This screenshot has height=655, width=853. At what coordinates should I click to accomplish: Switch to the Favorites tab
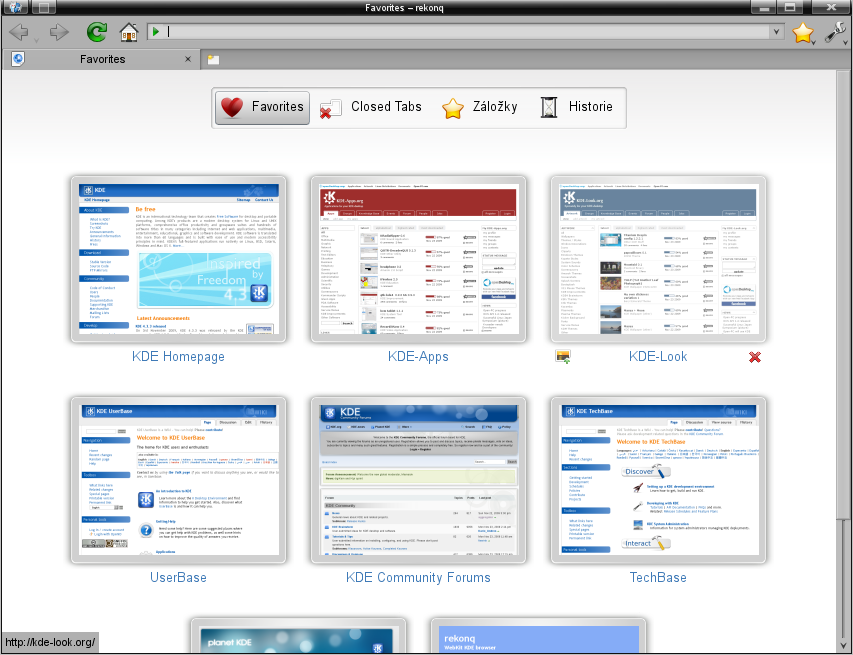pyautogui.click(x=102, y=59)
